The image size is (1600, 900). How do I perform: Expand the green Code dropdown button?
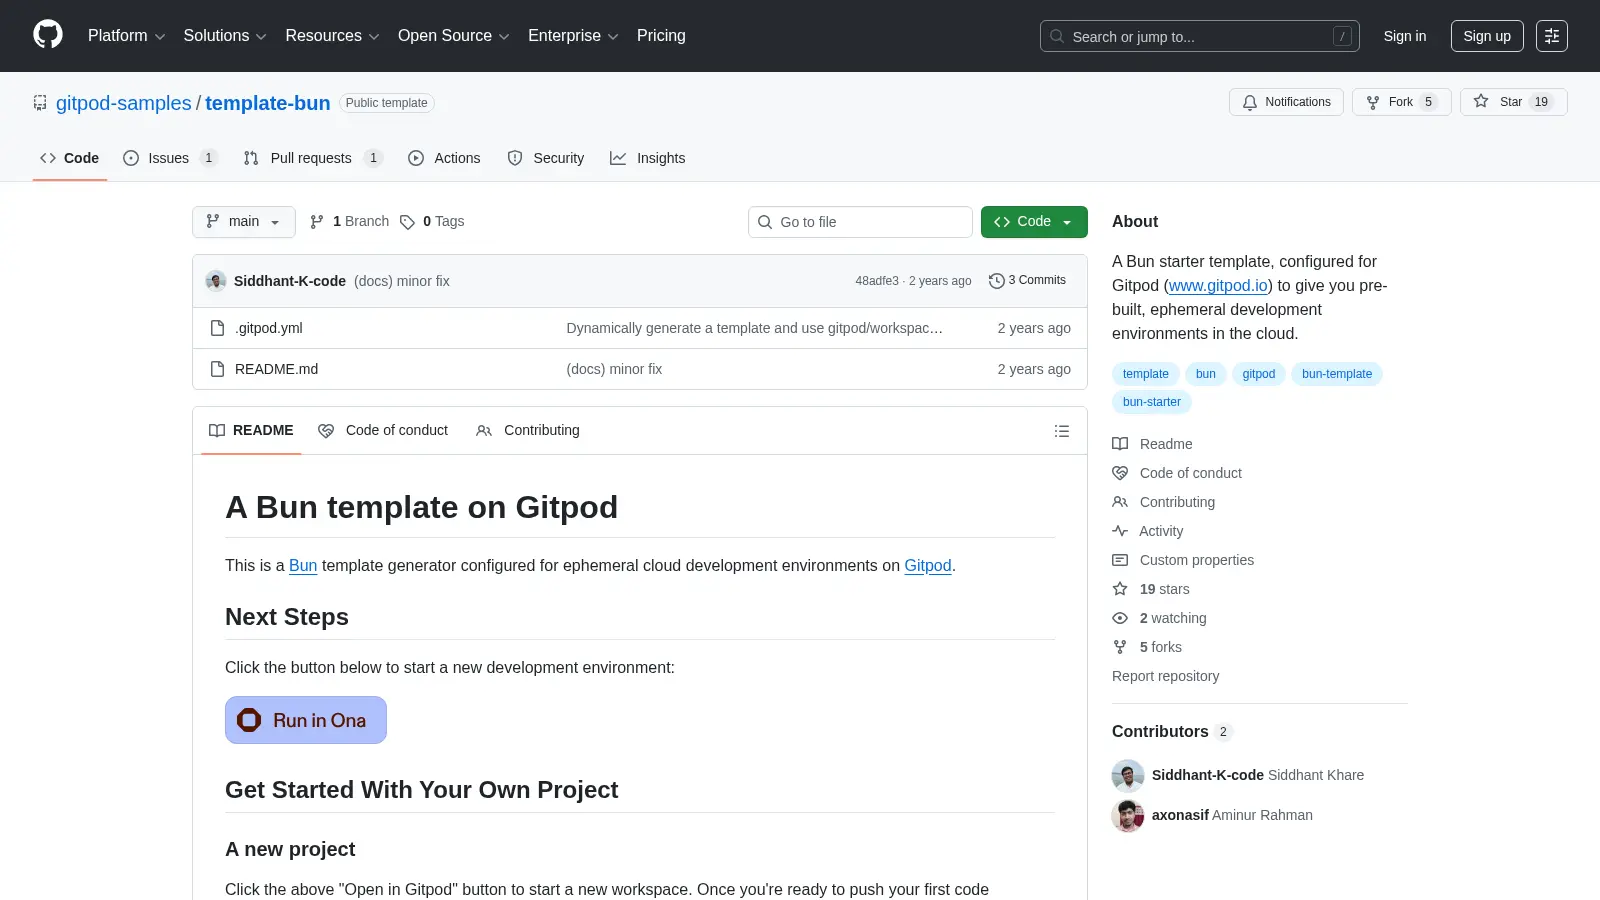click(x=1034, y=222)
